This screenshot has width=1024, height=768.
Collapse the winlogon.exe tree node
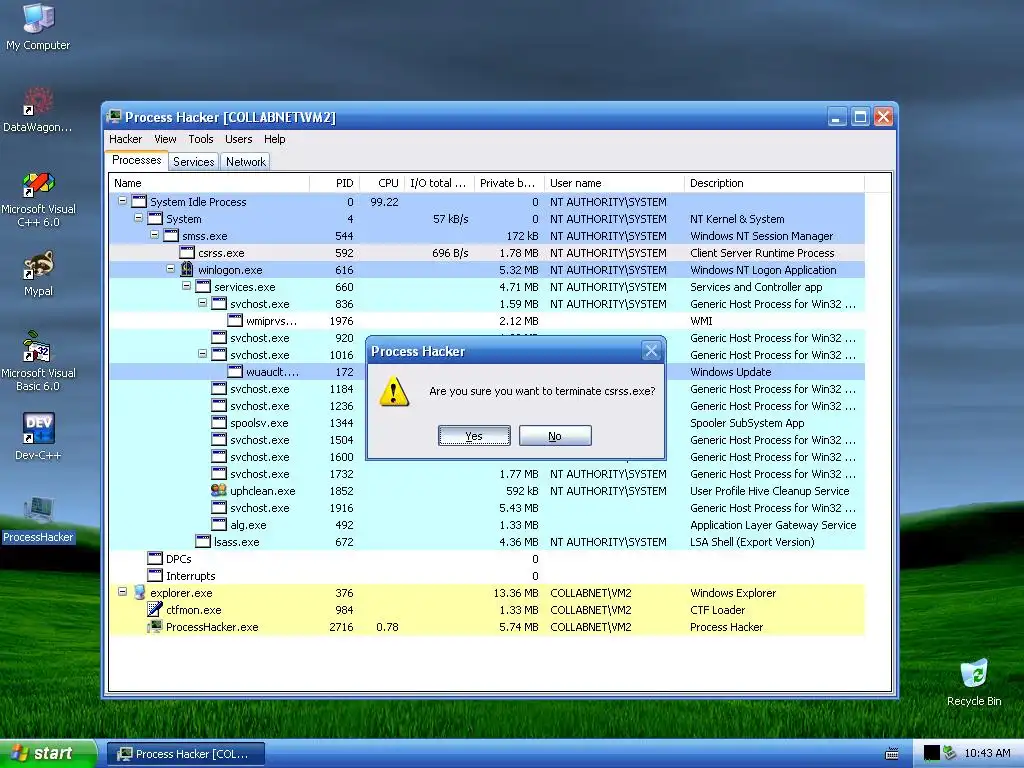[170, 269]
